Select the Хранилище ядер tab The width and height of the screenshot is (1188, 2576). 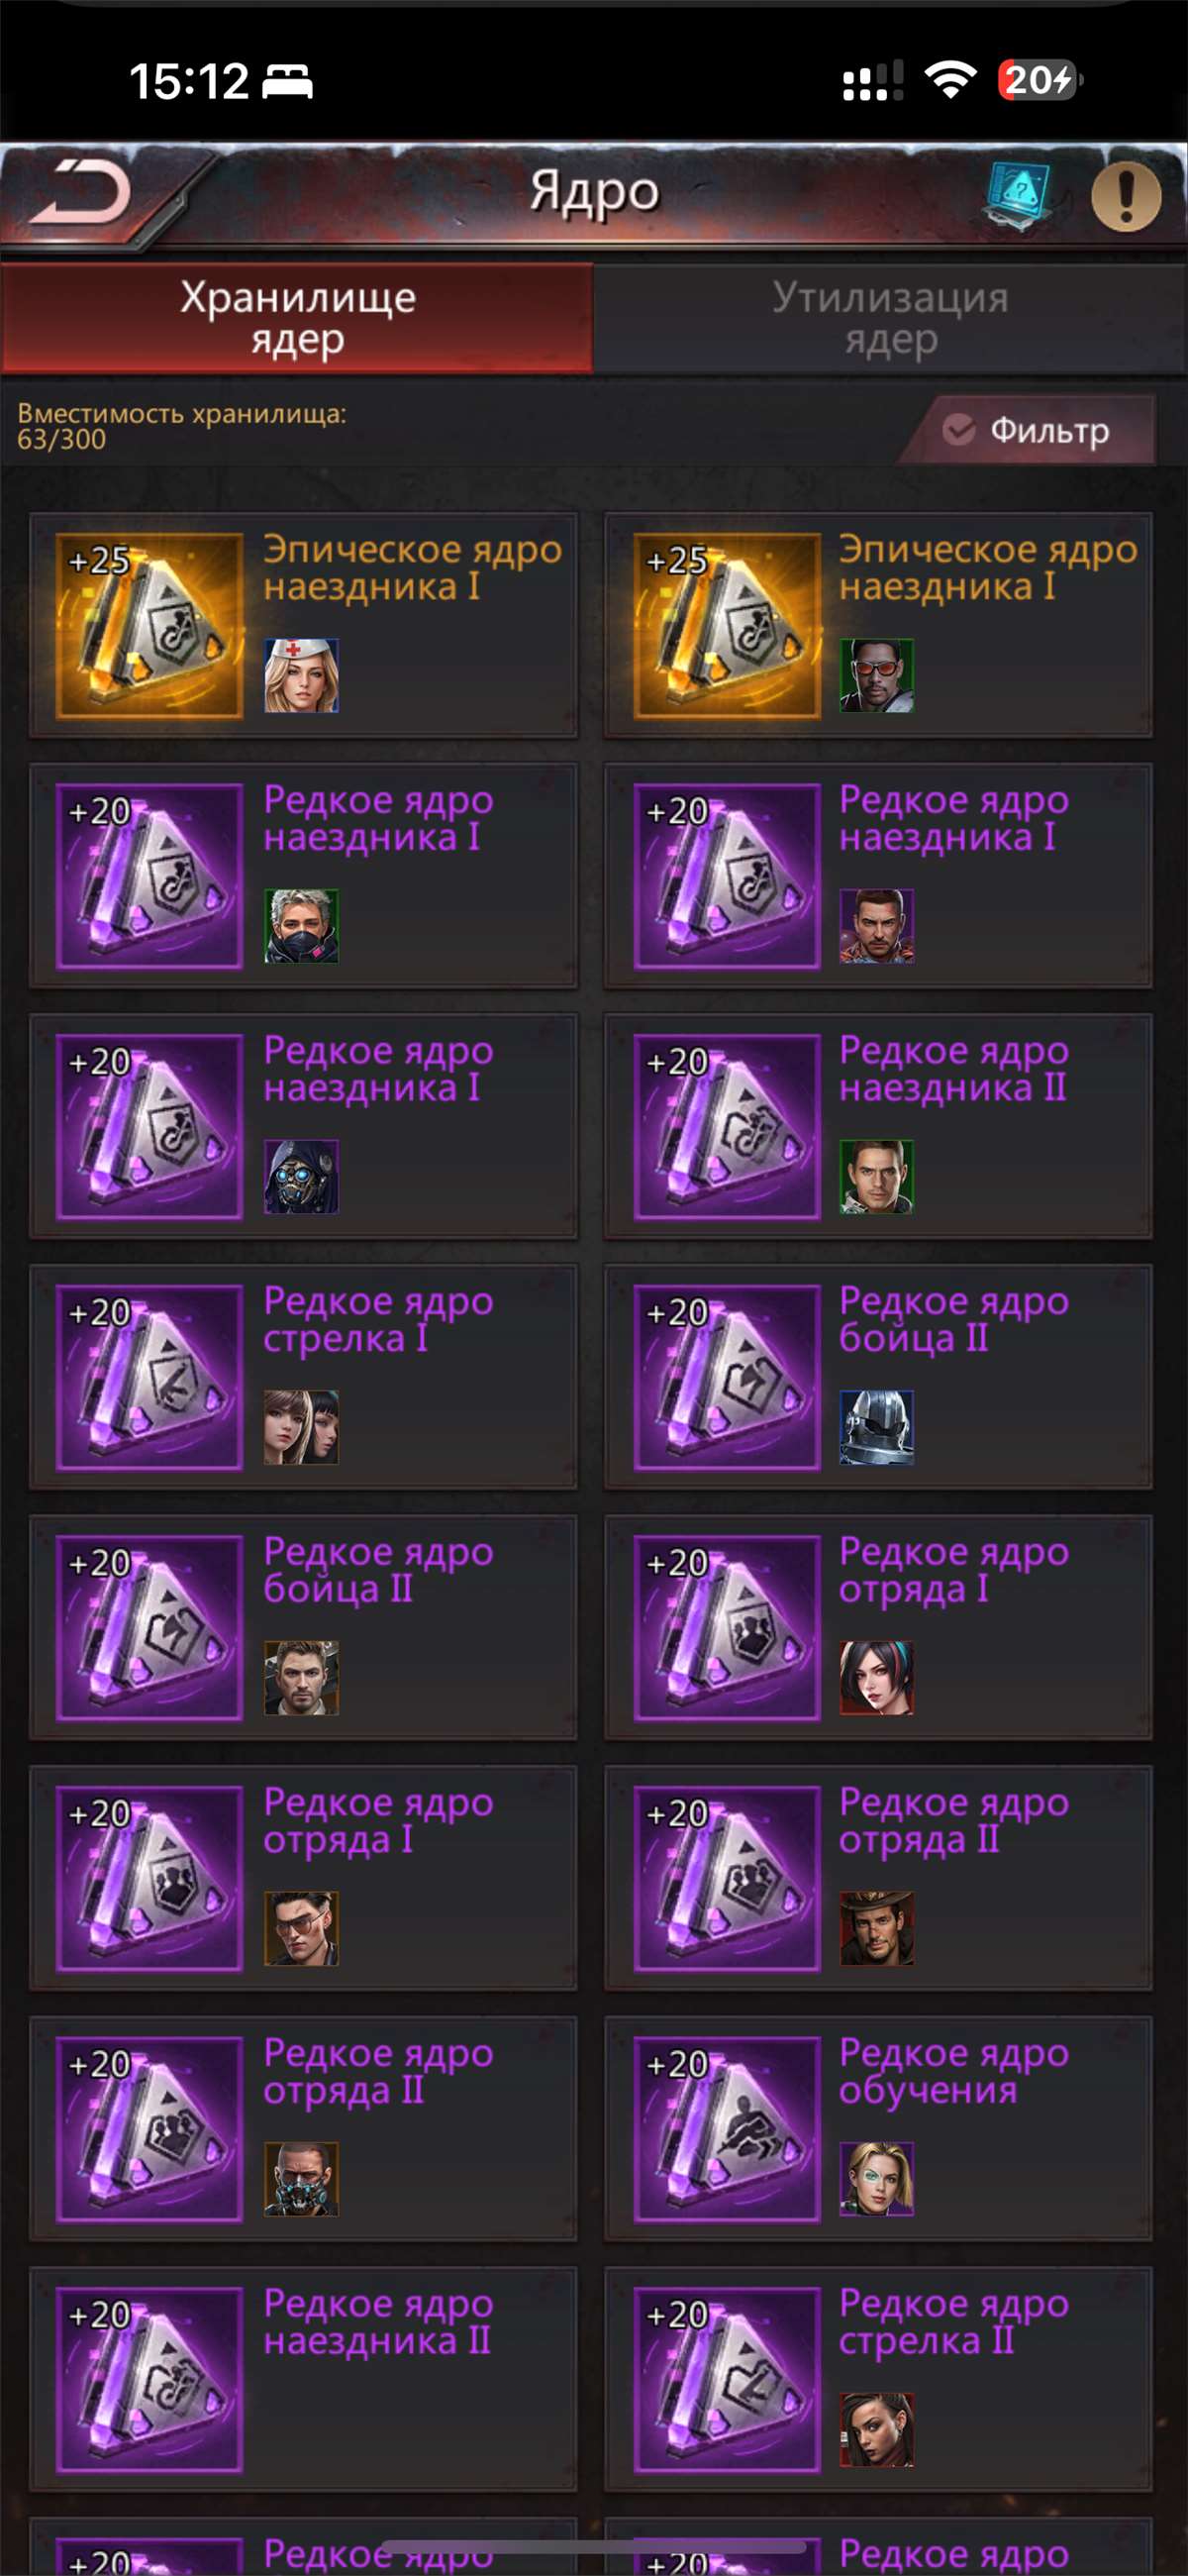pos(297,318)
